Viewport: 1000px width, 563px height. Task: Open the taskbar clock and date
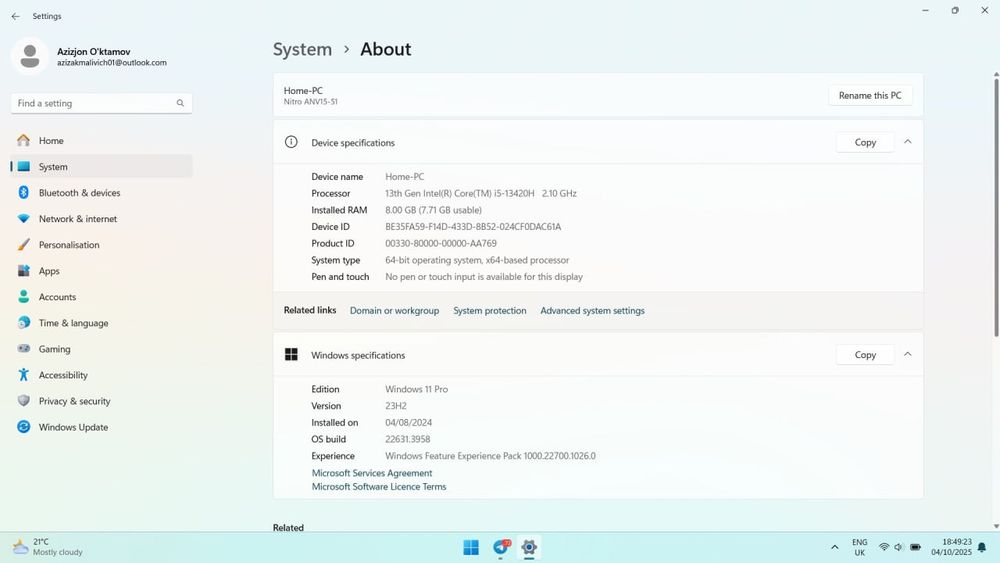(x=951, y=547)
